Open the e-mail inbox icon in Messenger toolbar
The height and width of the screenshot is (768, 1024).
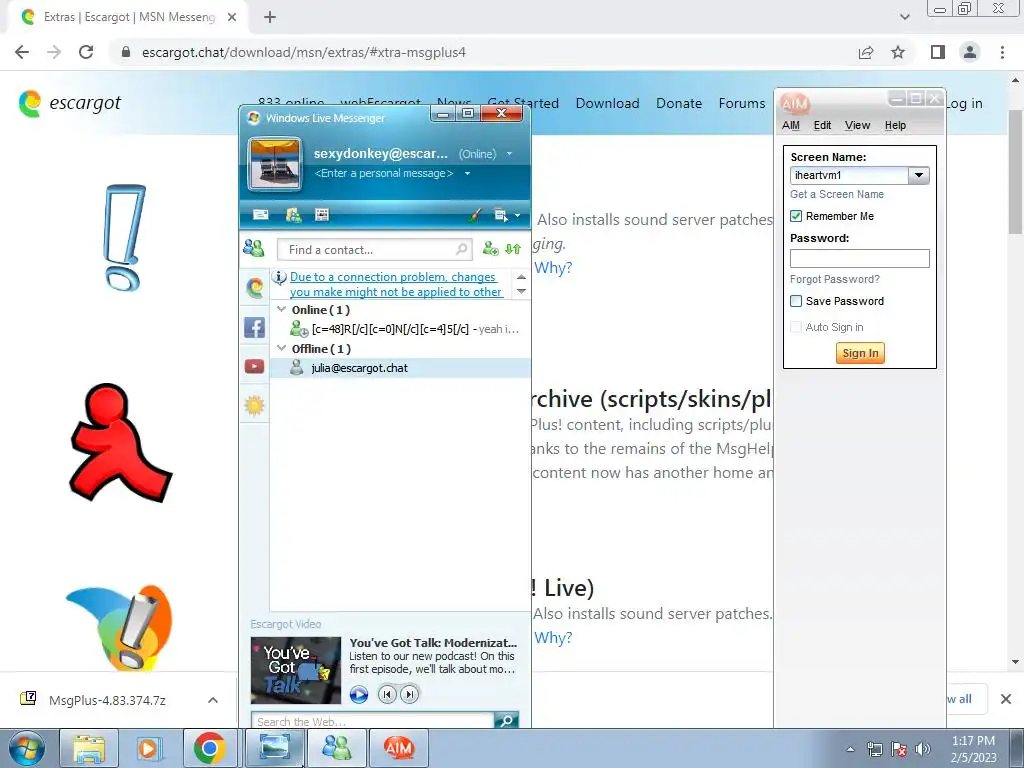[261, 214]
